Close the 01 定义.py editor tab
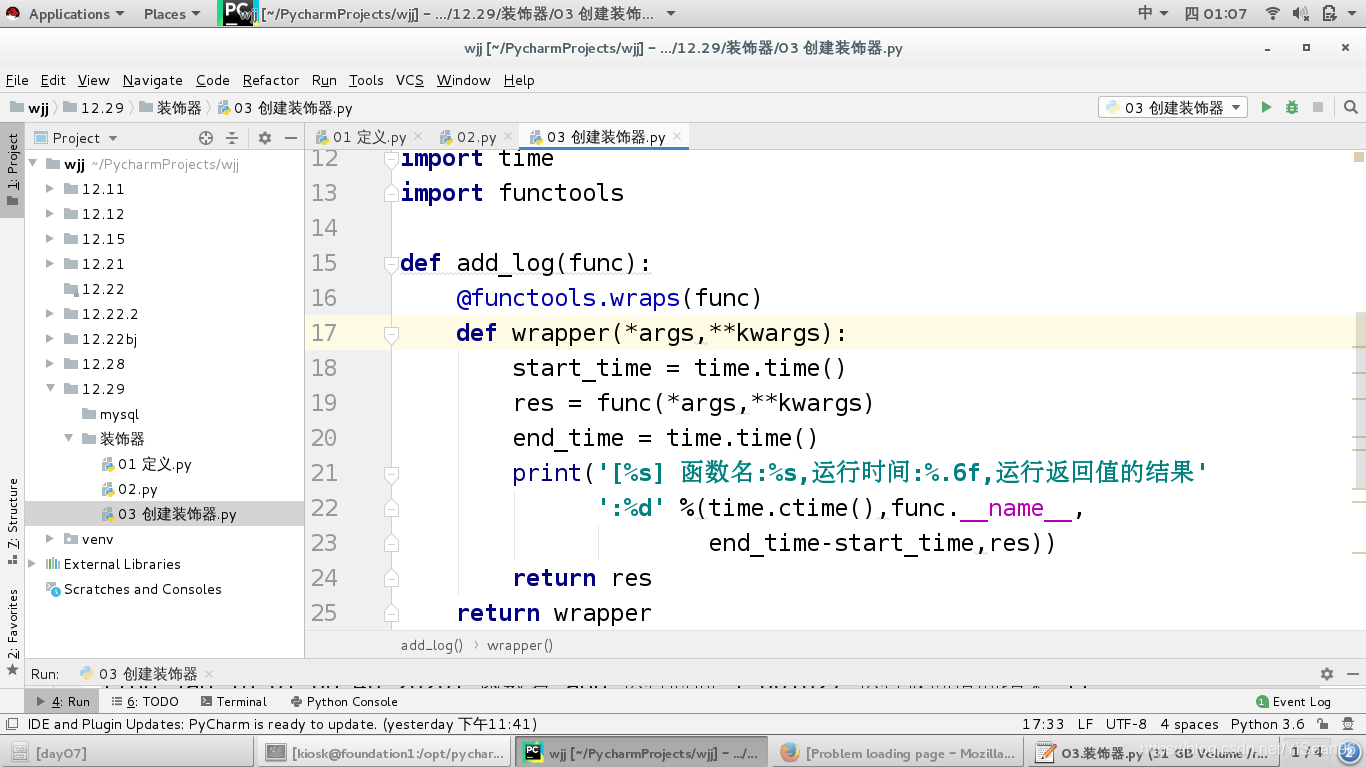This screenshot has height=768, width=1366. tap(418, 136)
